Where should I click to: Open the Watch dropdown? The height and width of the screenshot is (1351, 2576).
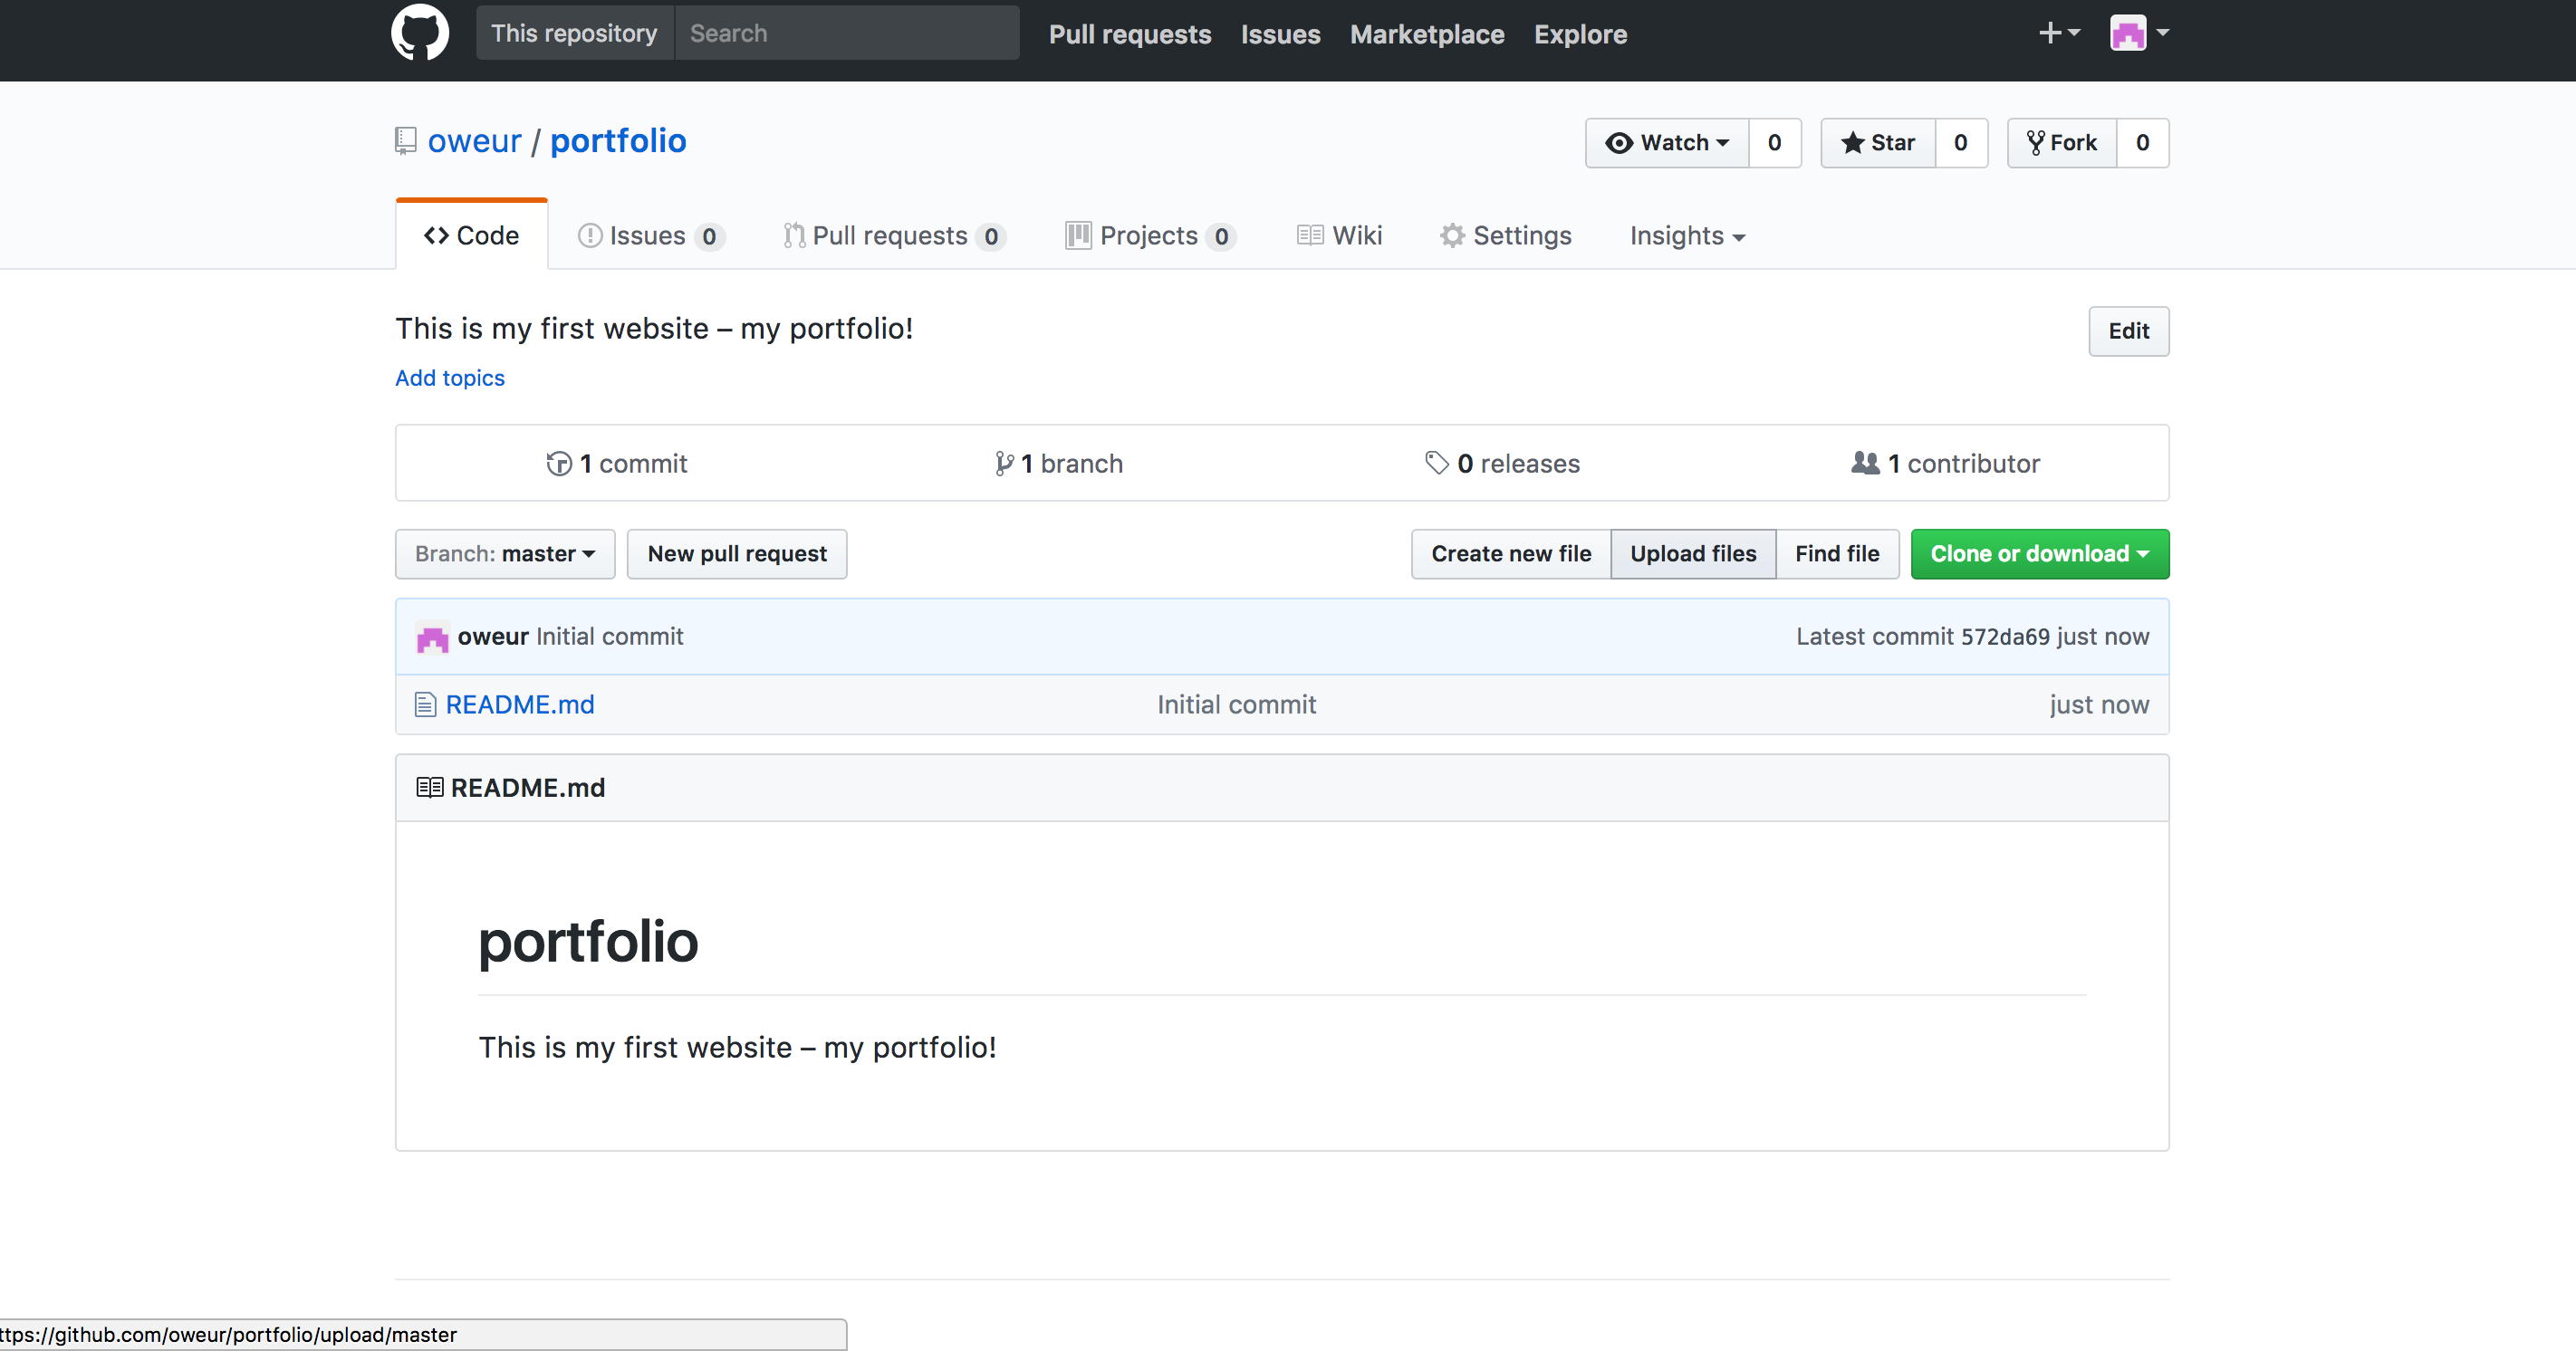pos(1667,143)
